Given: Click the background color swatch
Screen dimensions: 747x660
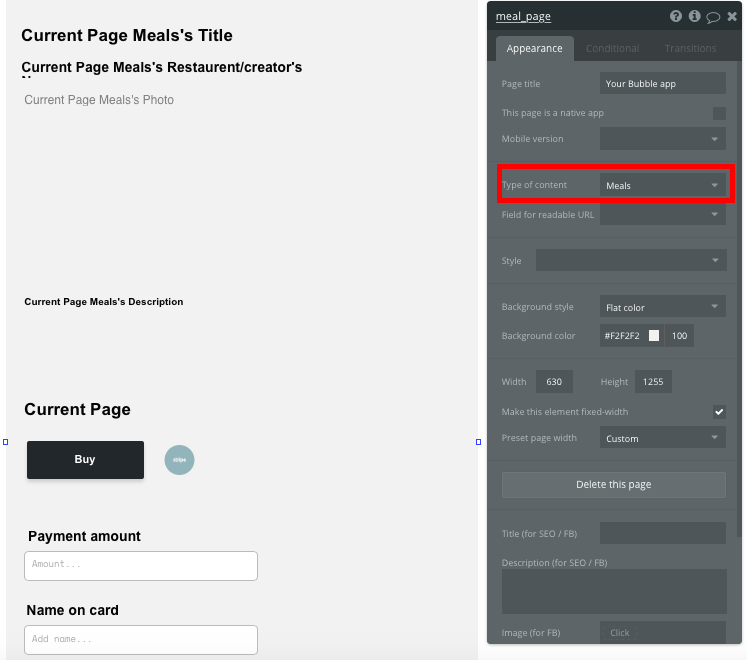Looking at the screenshot, I should (654, 335).
